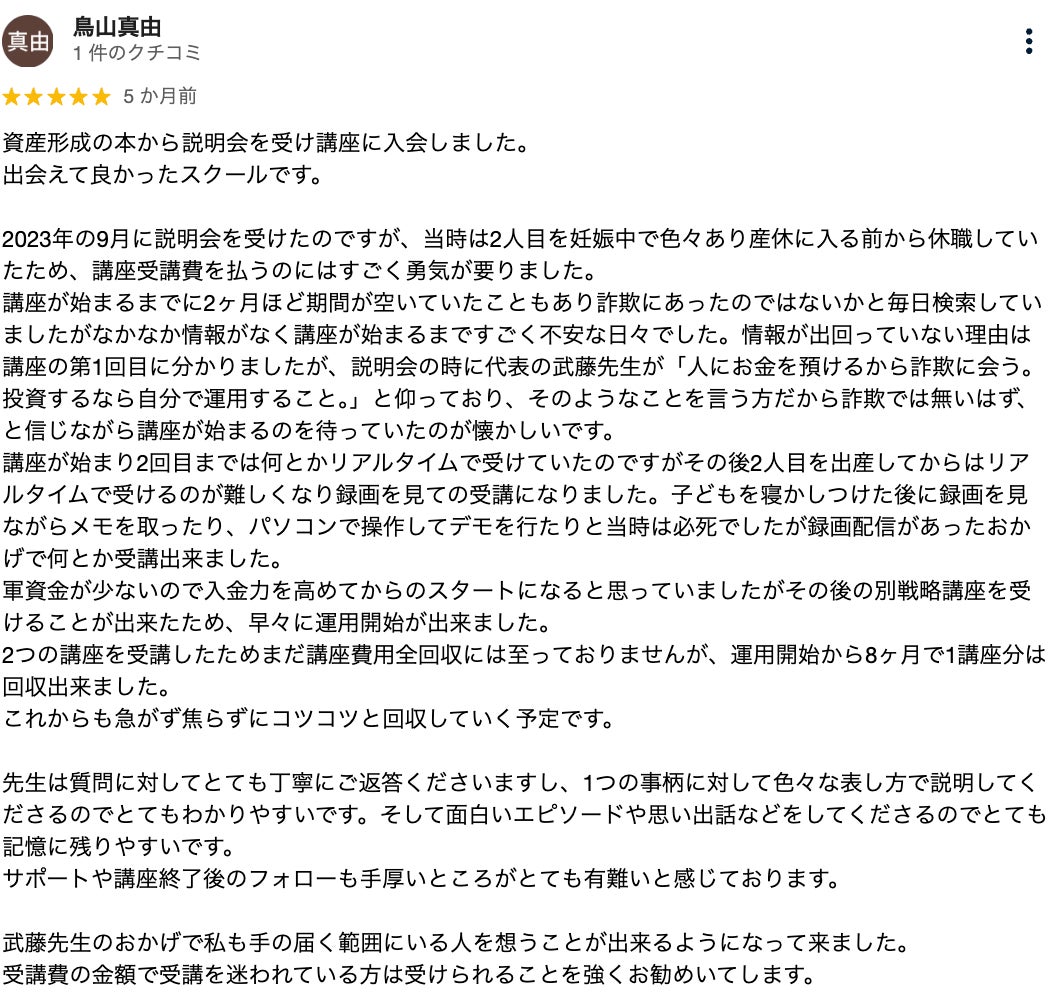The width and height of the screenshot is (1054, 1008).
Task: Click the line 出会えて良かったスクールです
Action: [x=163, y=175]
